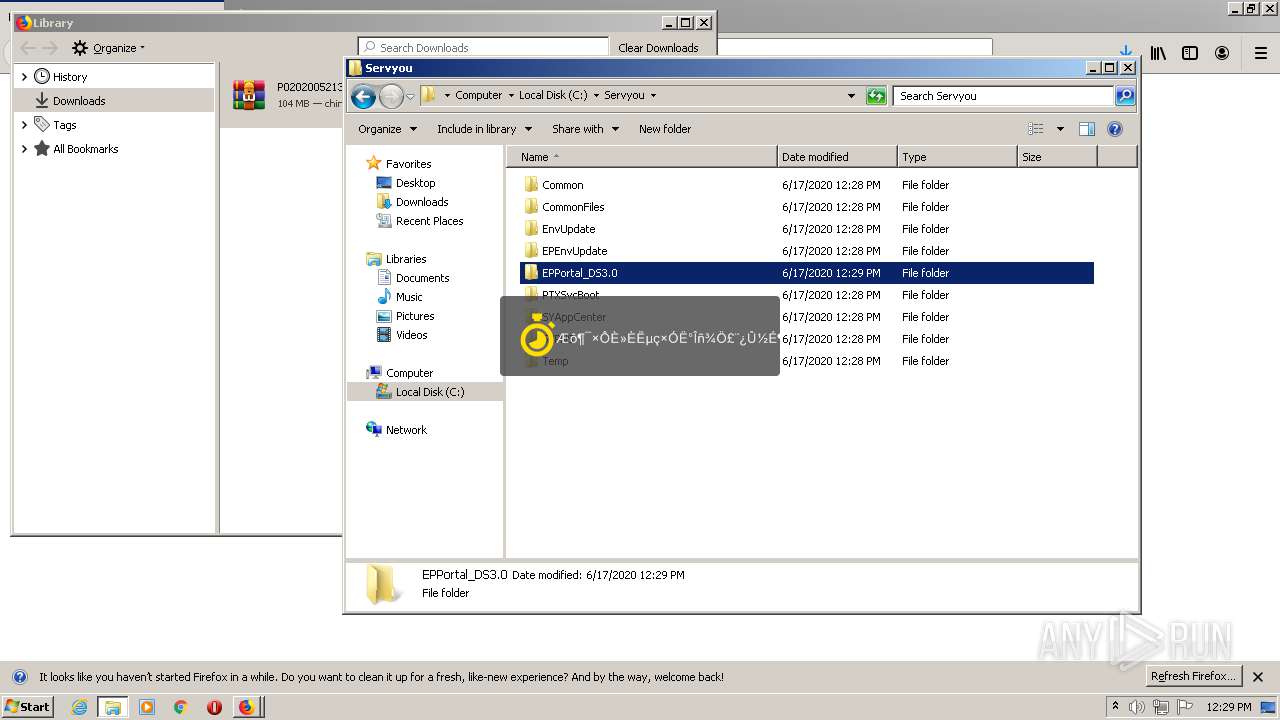Click the Search Servyou input field

coord(1003,96)
